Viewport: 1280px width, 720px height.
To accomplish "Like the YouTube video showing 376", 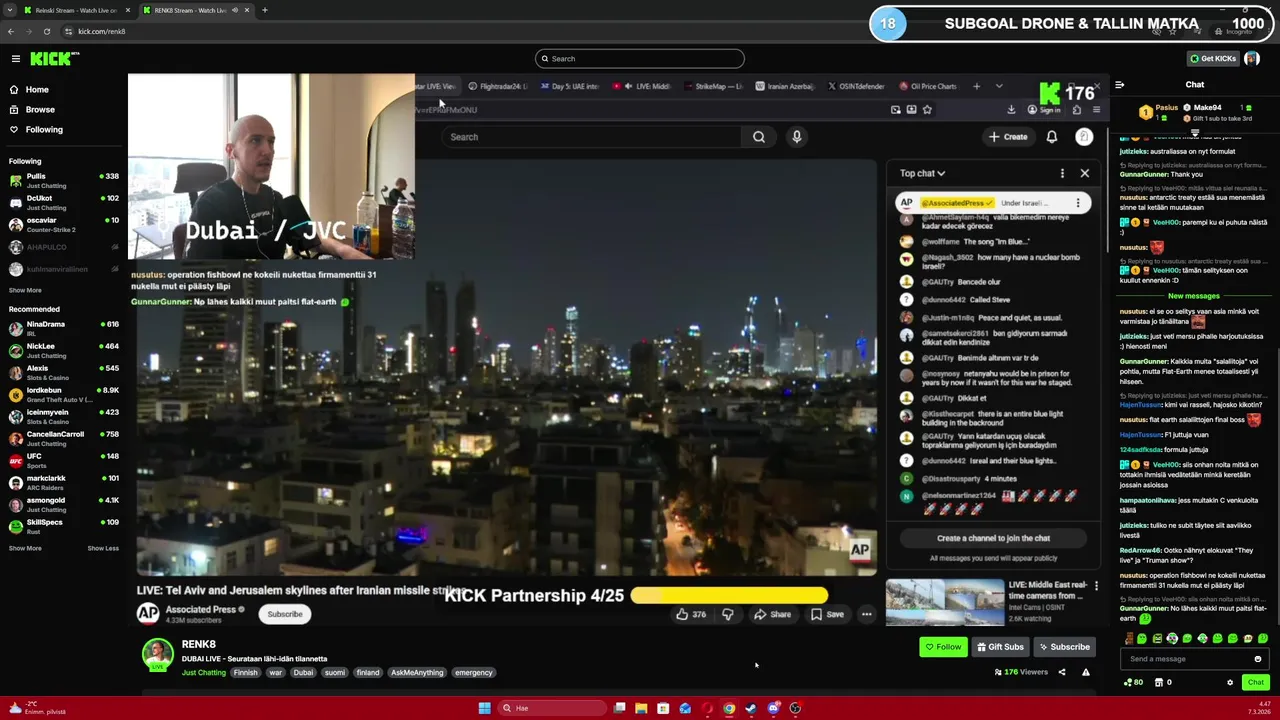I will coord(690,615).
